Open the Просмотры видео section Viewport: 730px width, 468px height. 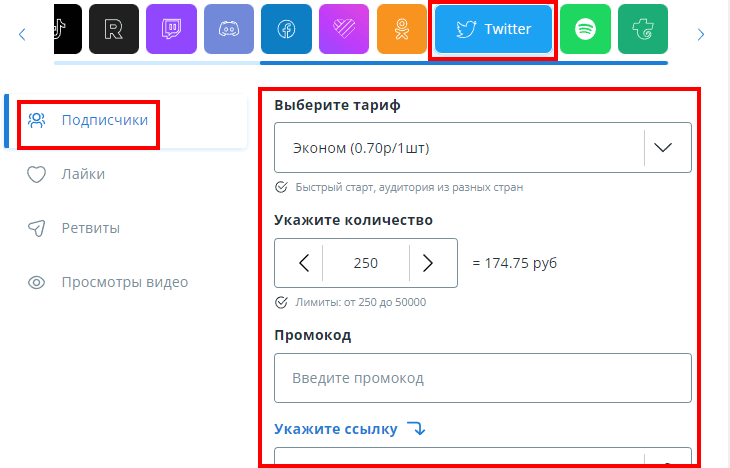coord(126,282)
